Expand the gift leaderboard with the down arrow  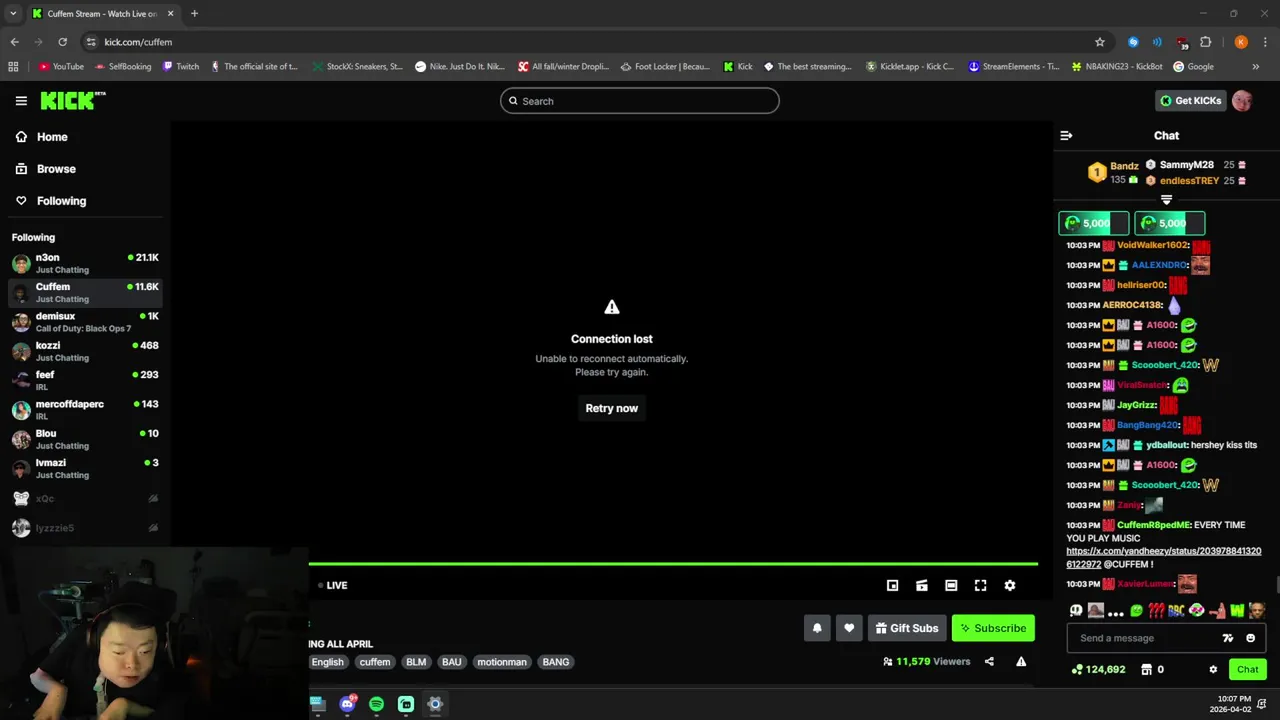coord(1166,200)
